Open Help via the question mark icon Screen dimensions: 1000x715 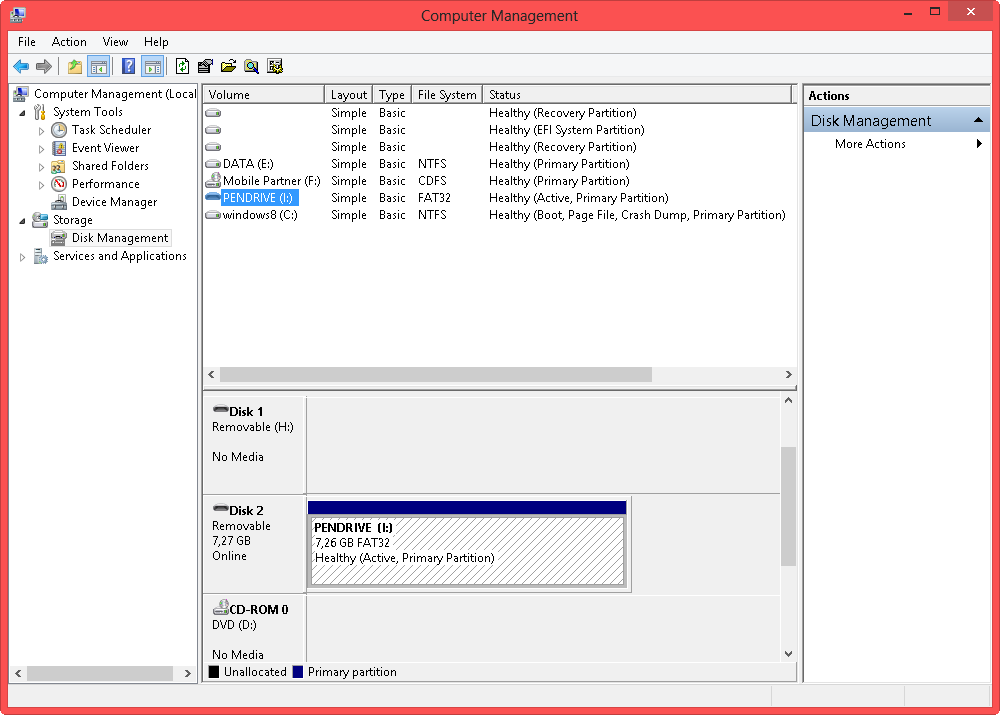tap(128, 66)
